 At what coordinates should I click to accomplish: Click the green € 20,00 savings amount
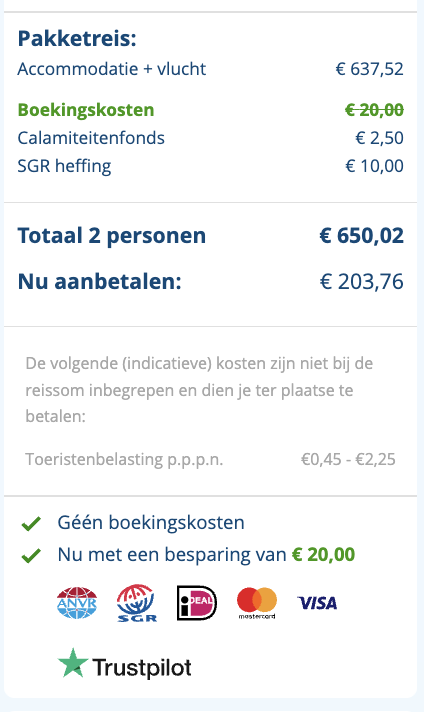[323, 555]
